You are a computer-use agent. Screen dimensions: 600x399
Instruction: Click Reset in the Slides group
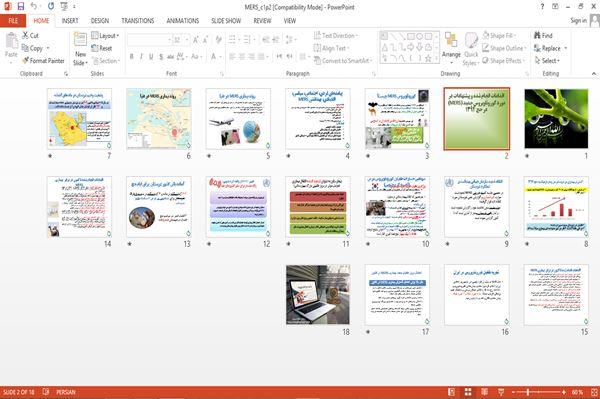coord(102,48)
